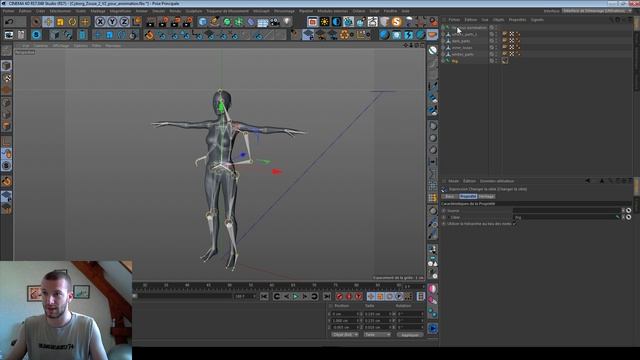The width and height of the screenshot is (640, 360).
Task: Click the Record Active Objects button
Action: click(340, 296)
